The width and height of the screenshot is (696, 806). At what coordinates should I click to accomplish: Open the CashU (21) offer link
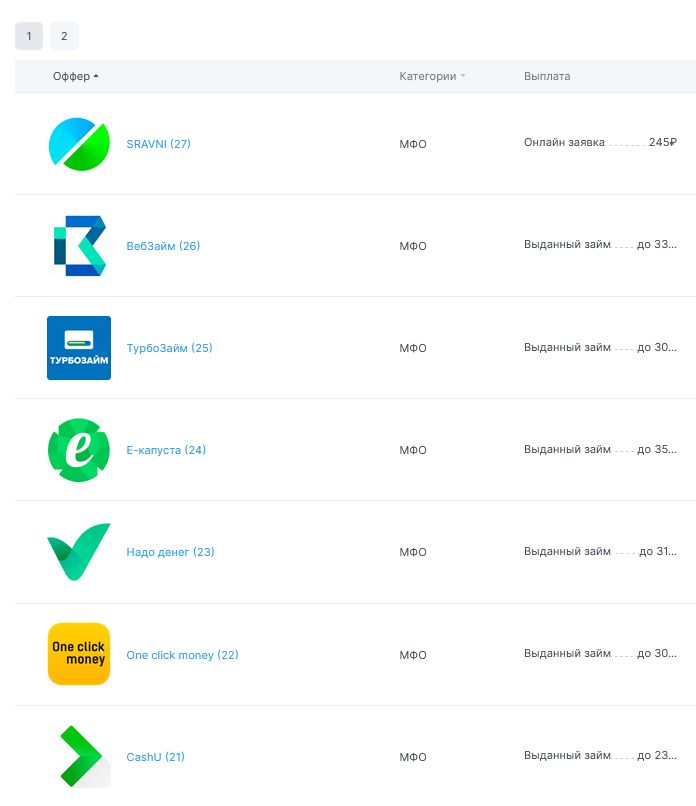[155, 757]
